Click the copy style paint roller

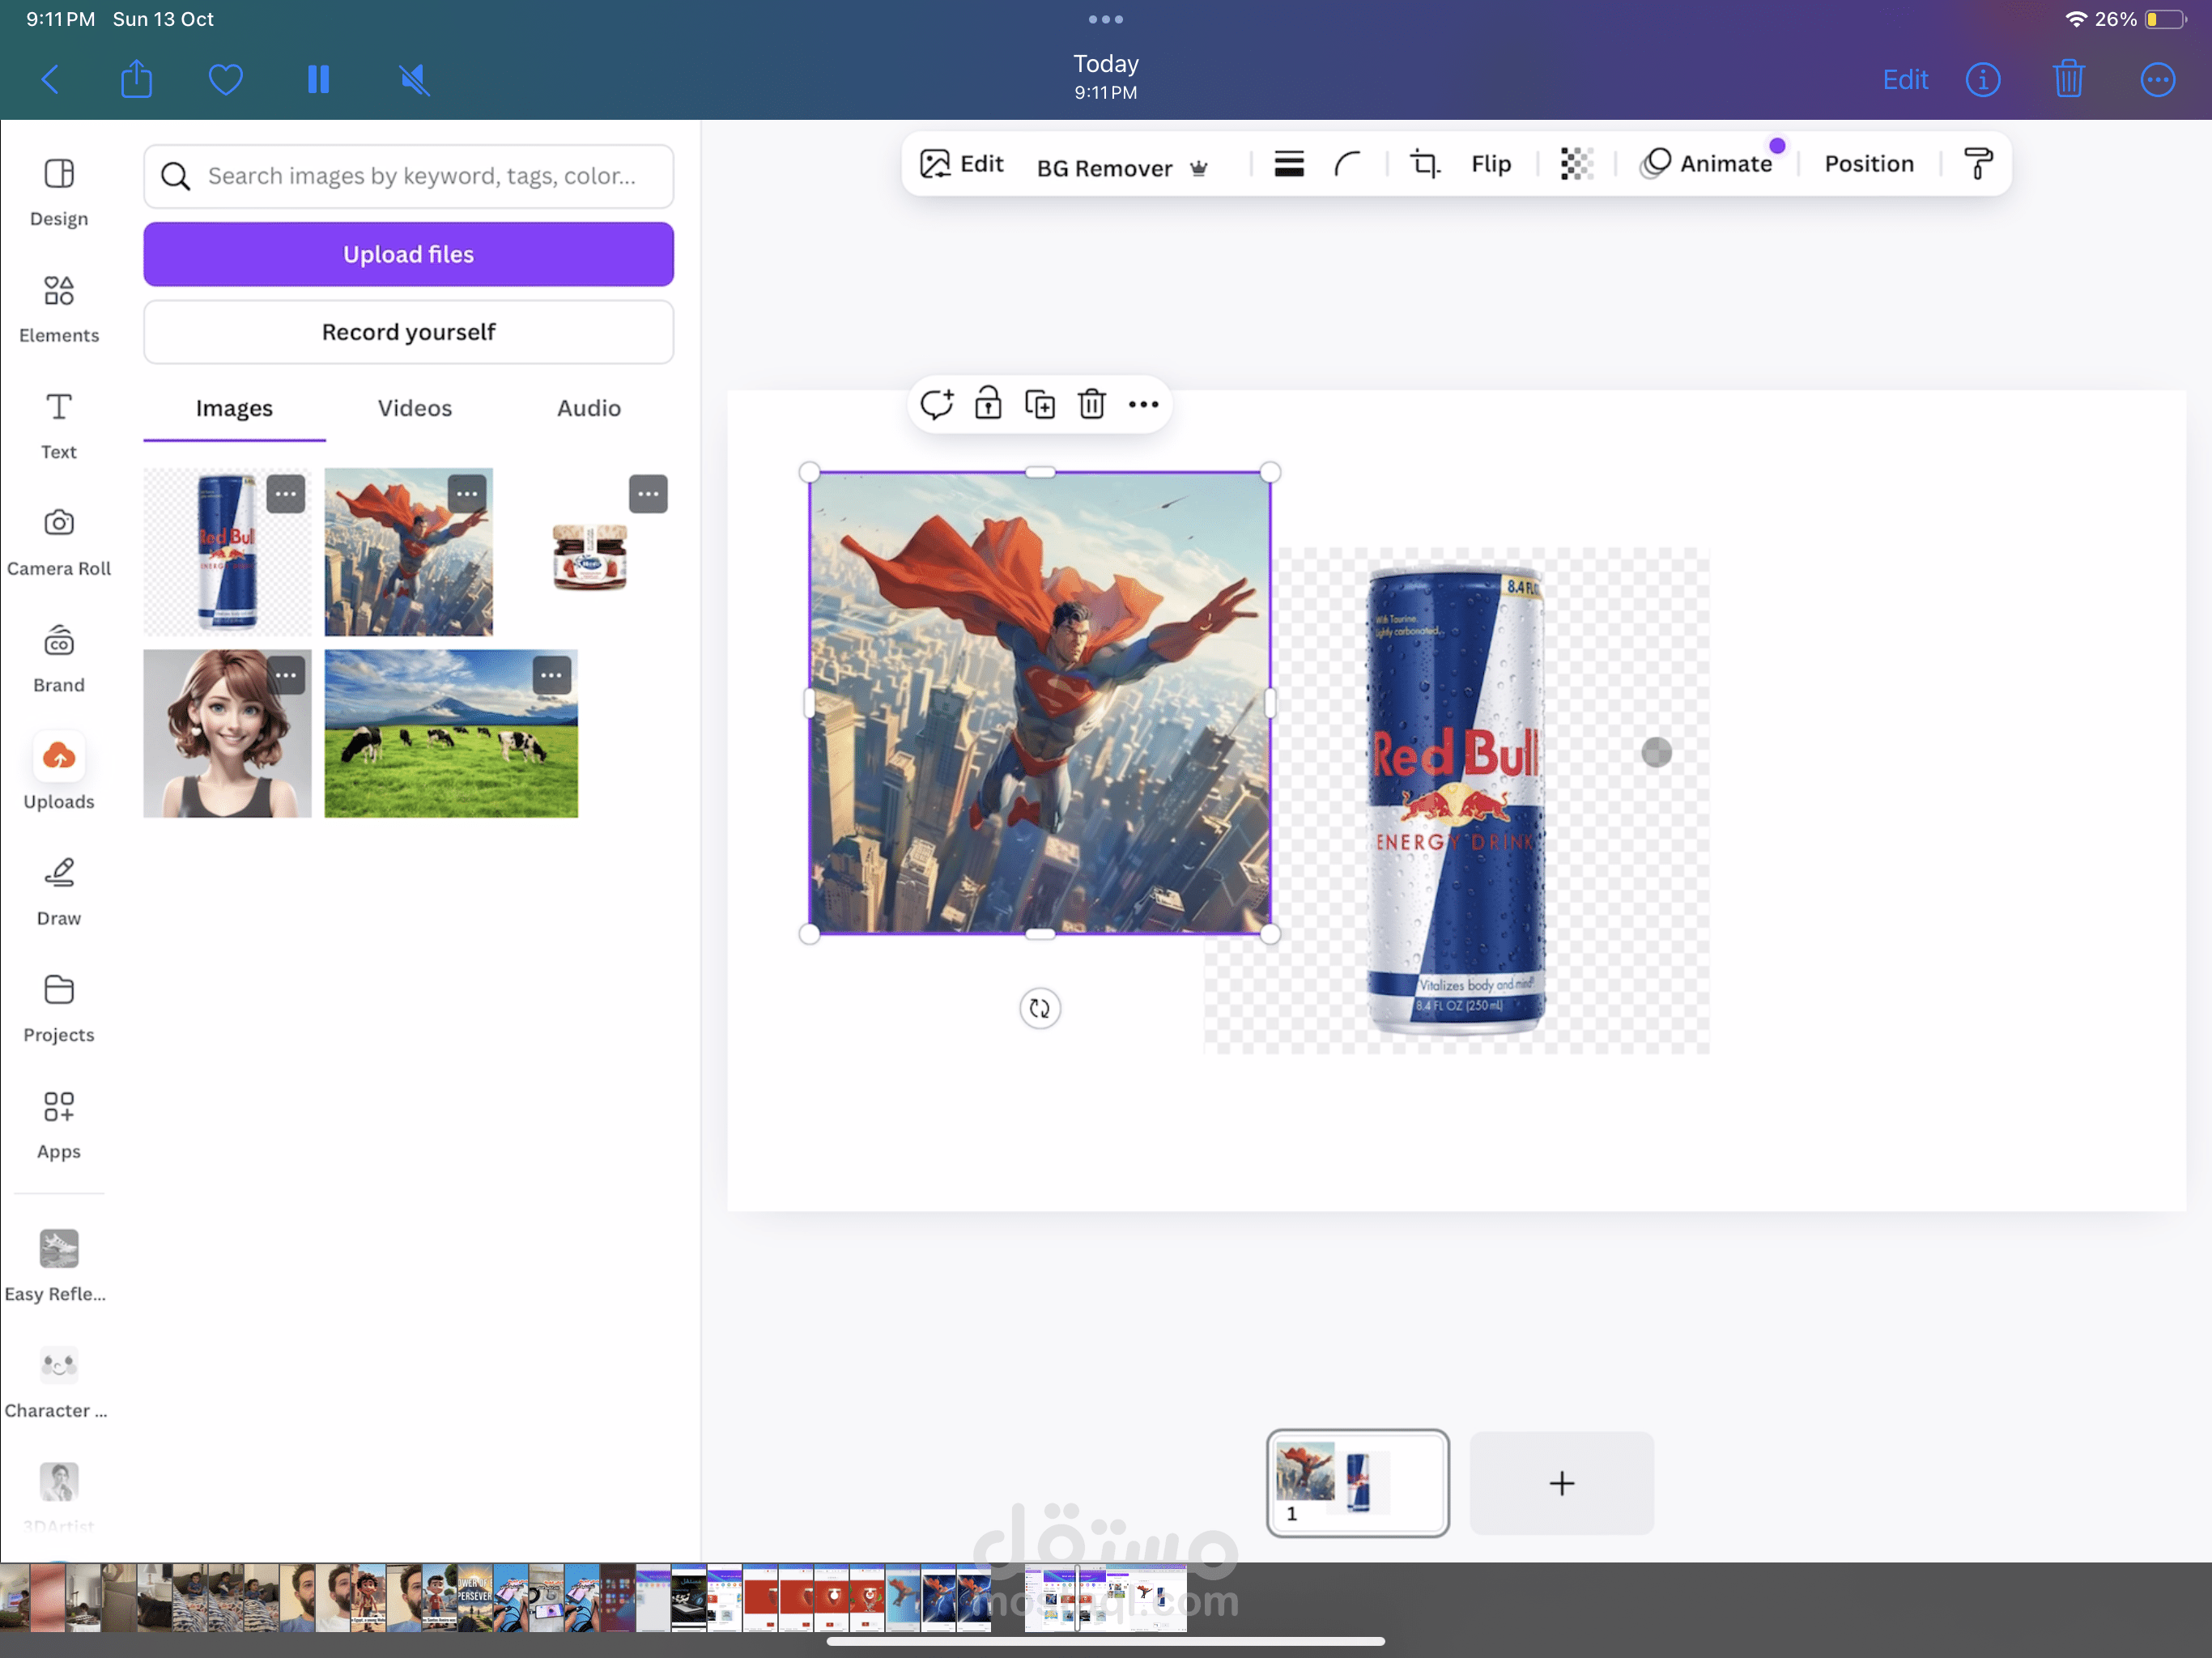(1977, 164)
